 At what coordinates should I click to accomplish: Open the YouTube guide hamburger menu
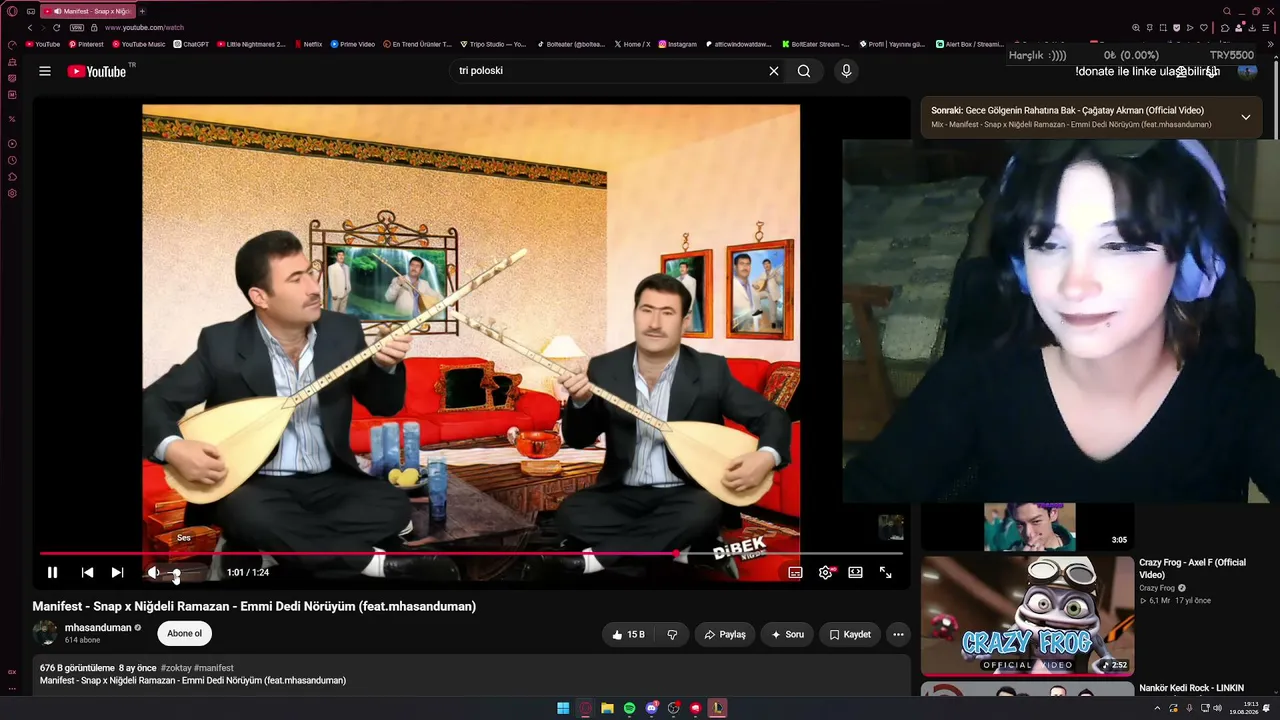(x=45, y=71)
